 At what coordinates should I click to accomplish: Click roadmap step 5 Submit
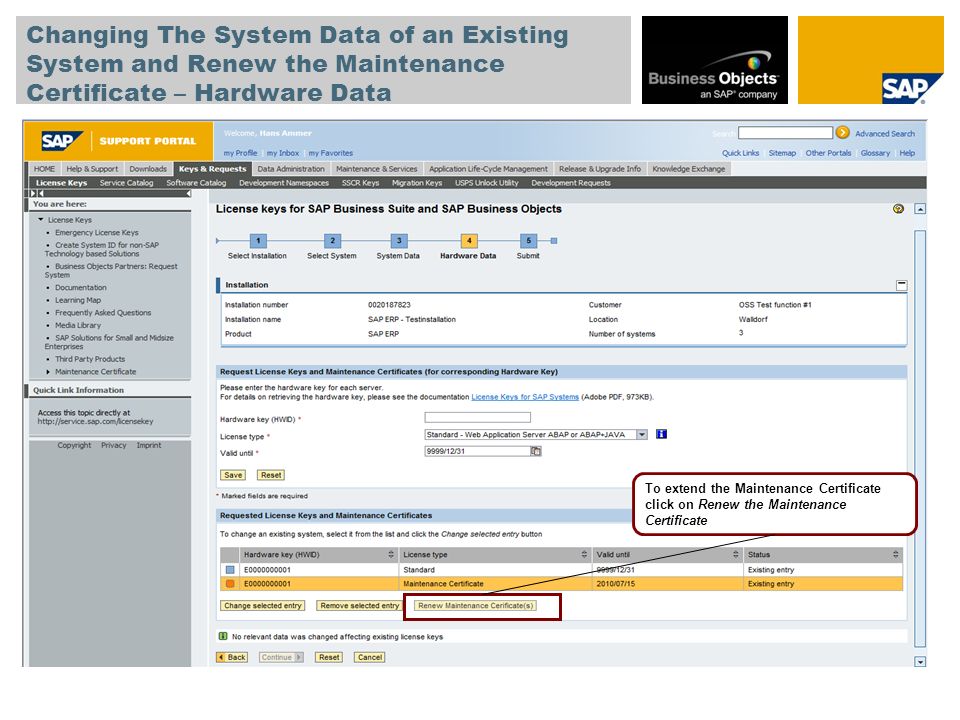point(528,241)
